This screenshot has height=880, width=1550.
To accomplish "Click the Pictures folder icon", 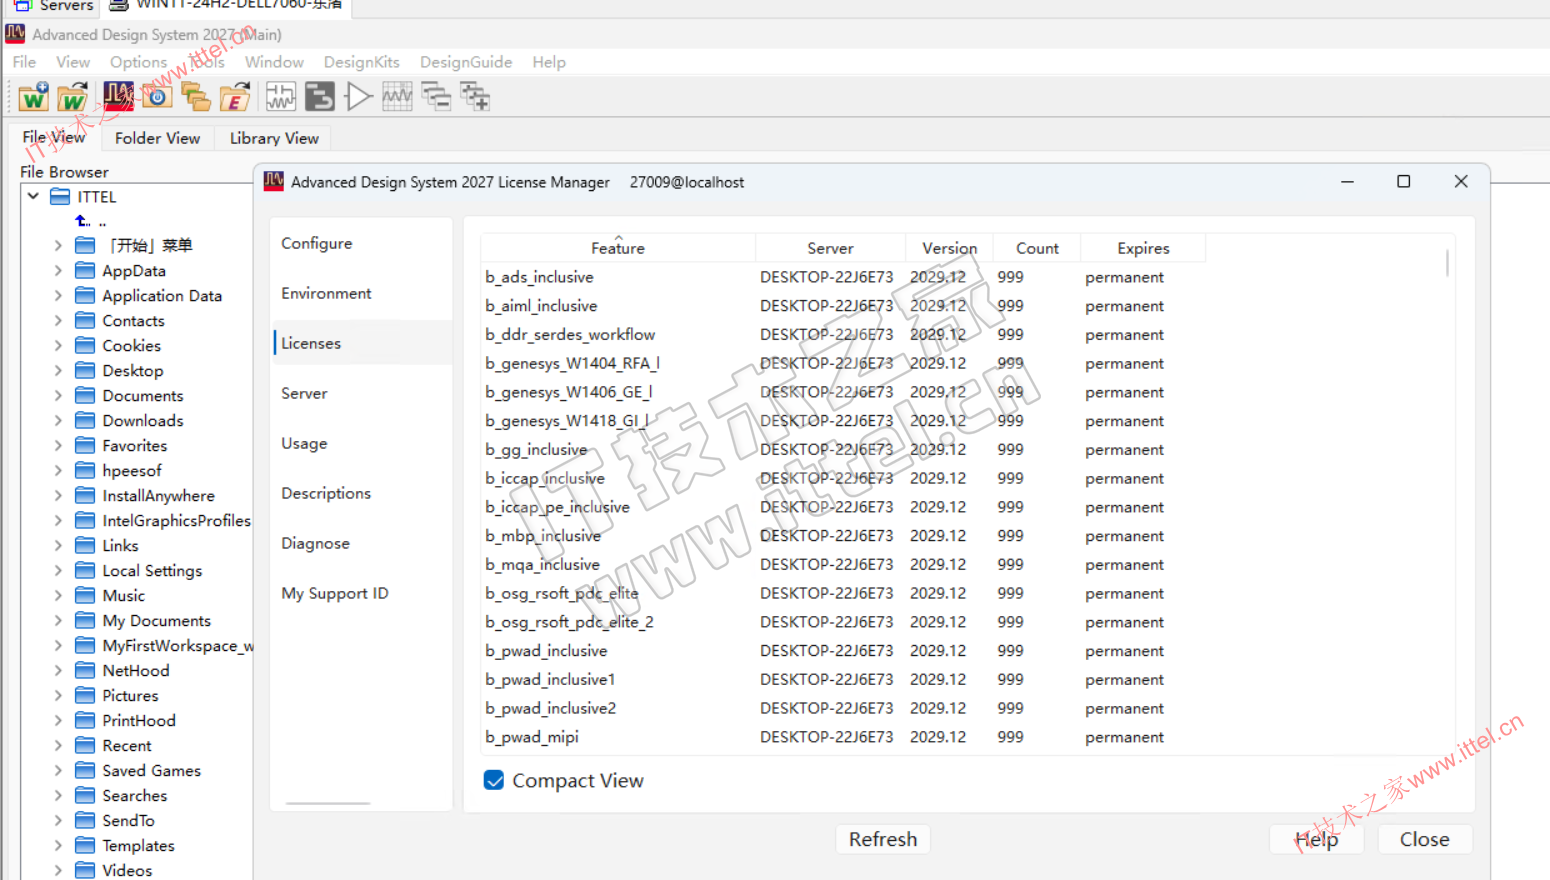I will pos(85,695).
